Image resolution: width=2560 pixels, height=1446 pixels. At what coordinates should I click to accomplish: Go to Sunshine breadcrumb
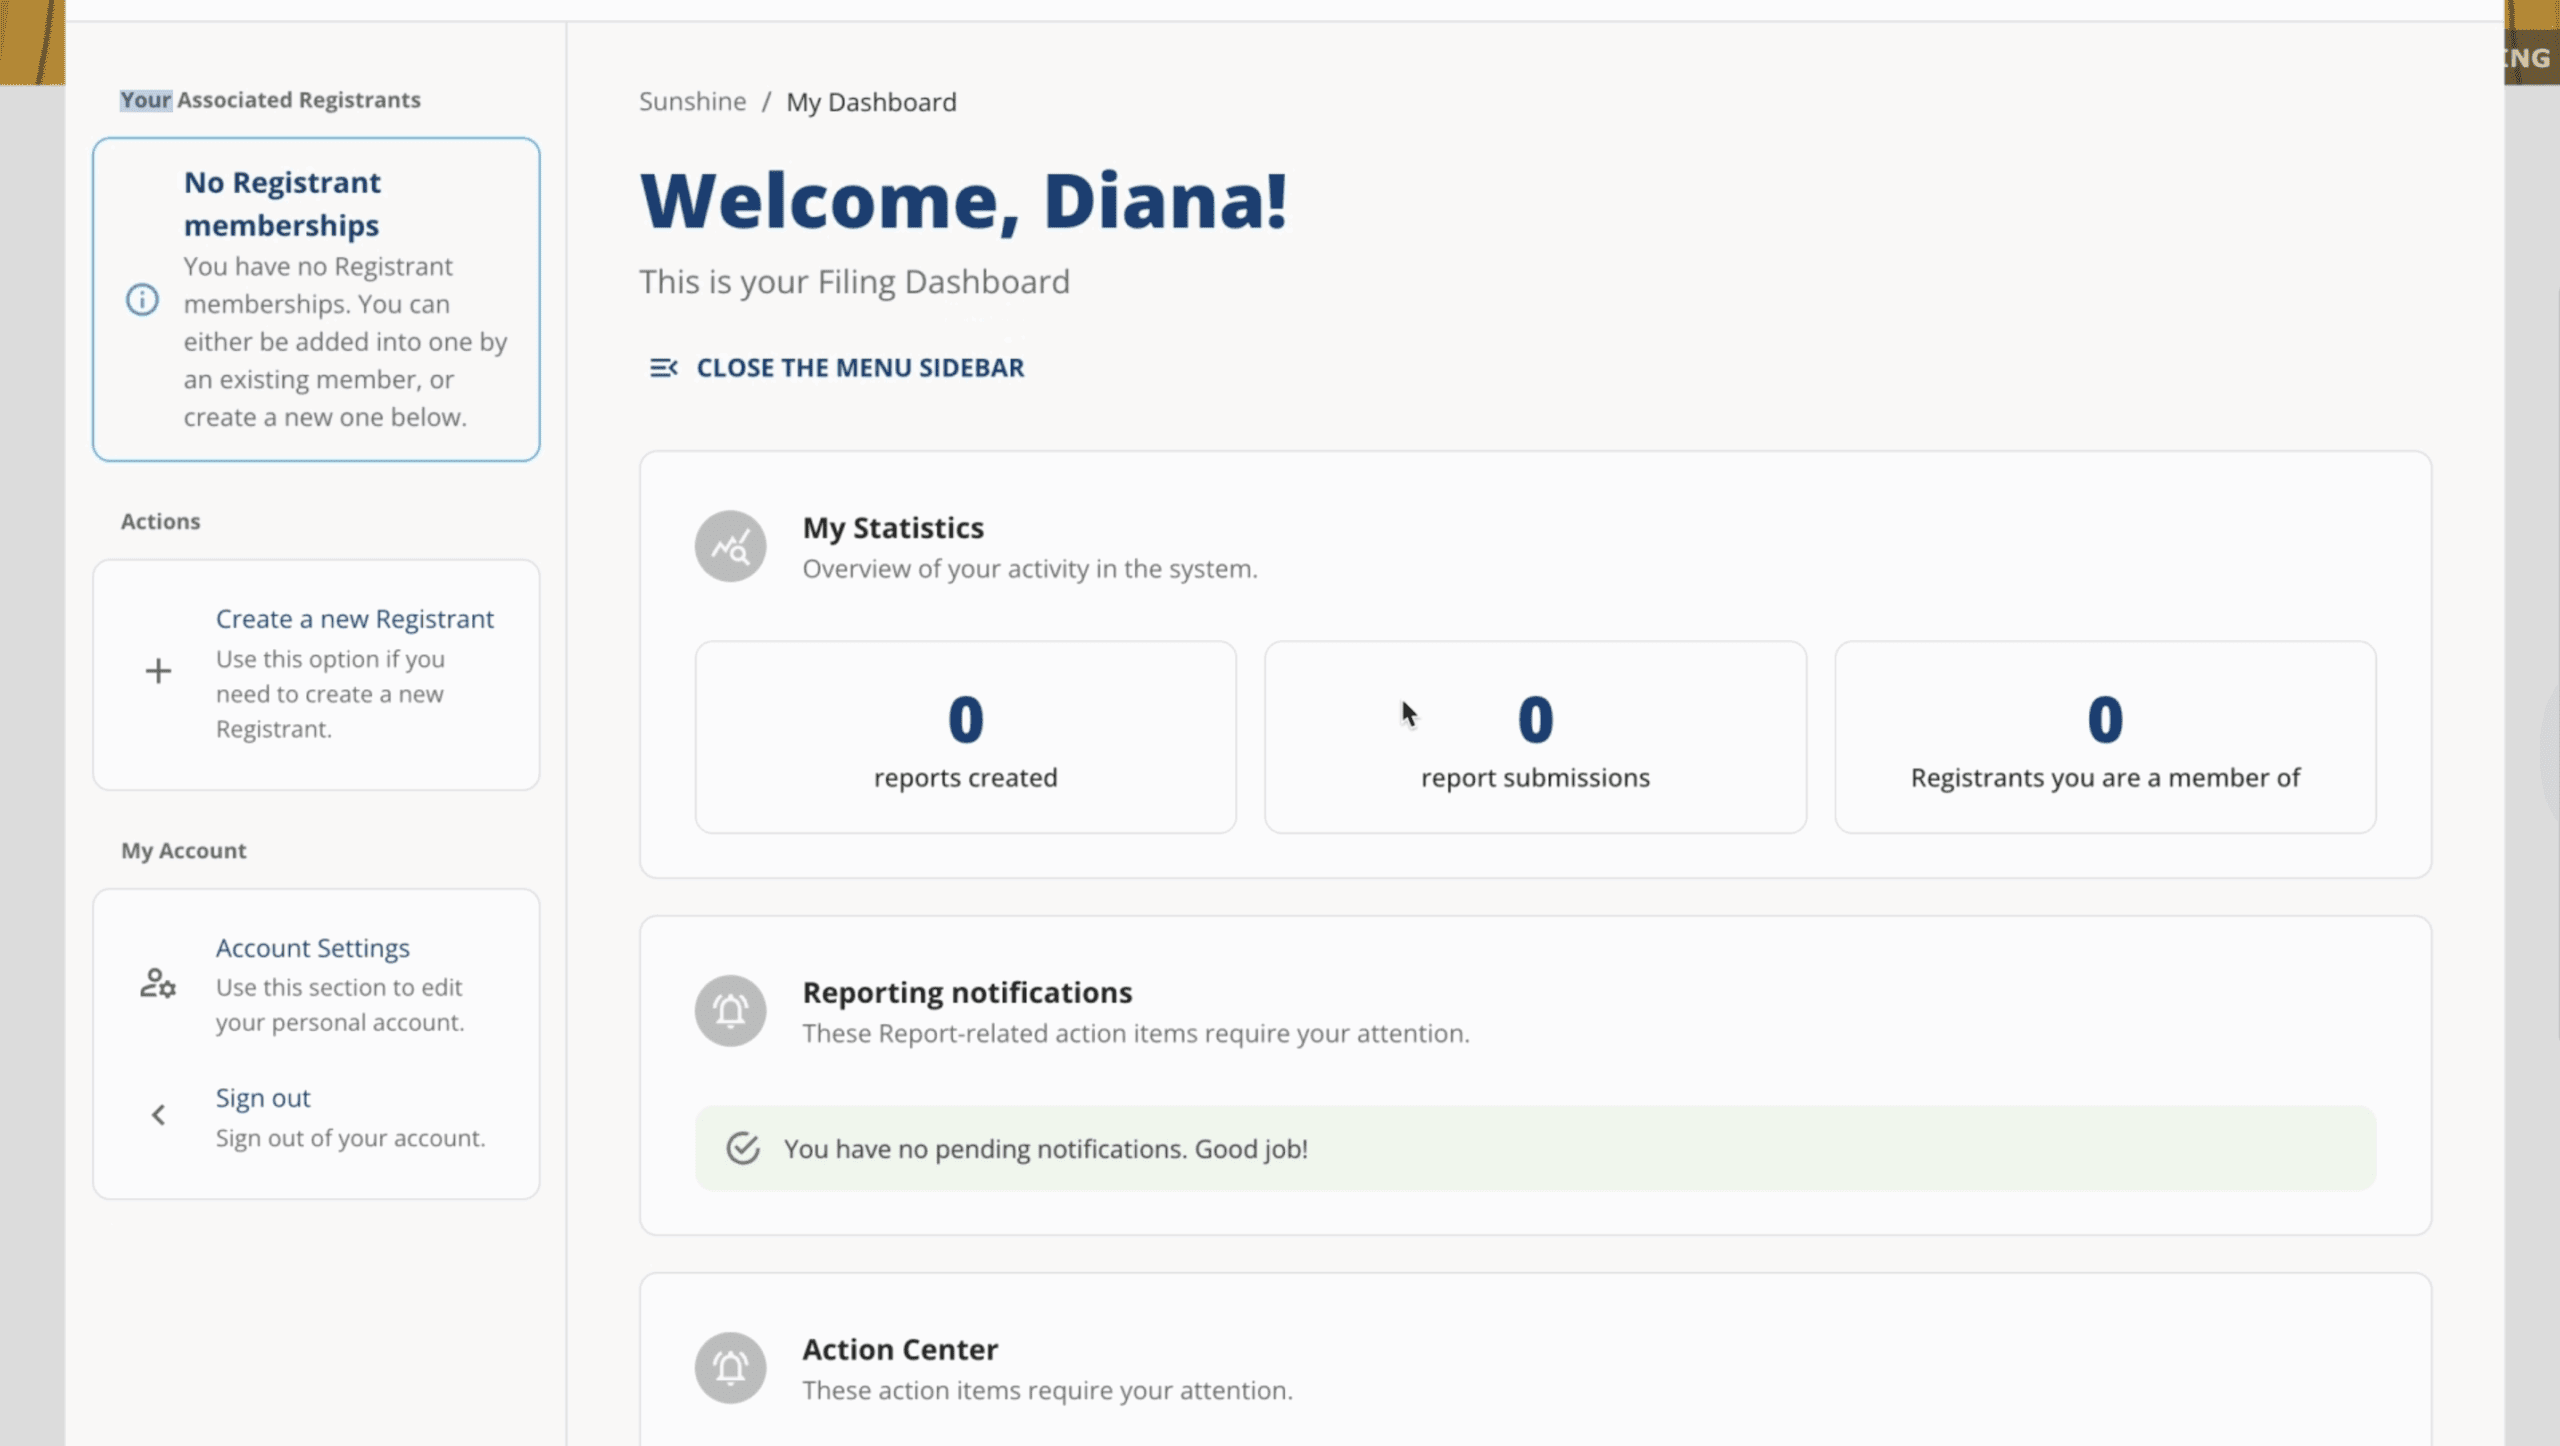pyautogui.click(x=692, y=102)
